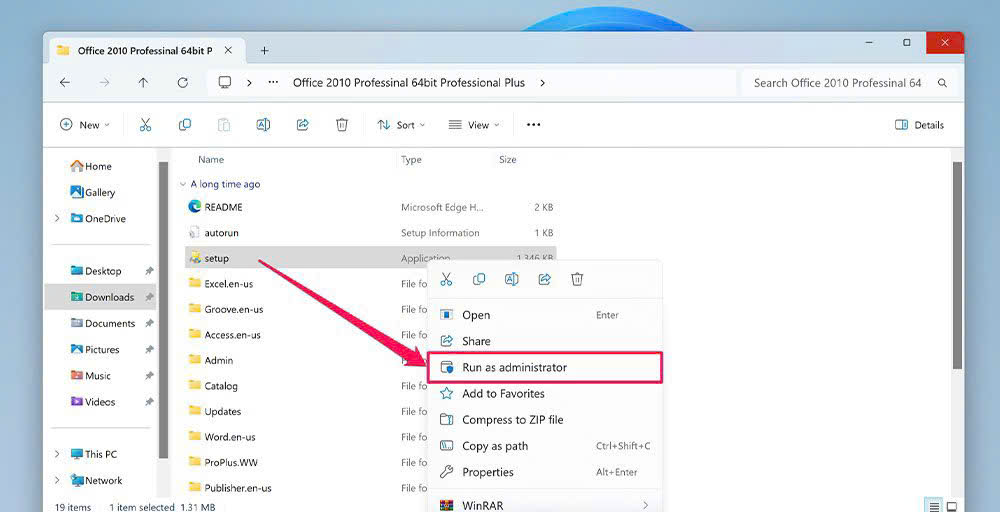Switch to large thumbnails view in status bar
The height and width of the screenshot is (512, 1000).
click(x=951, y=507)
